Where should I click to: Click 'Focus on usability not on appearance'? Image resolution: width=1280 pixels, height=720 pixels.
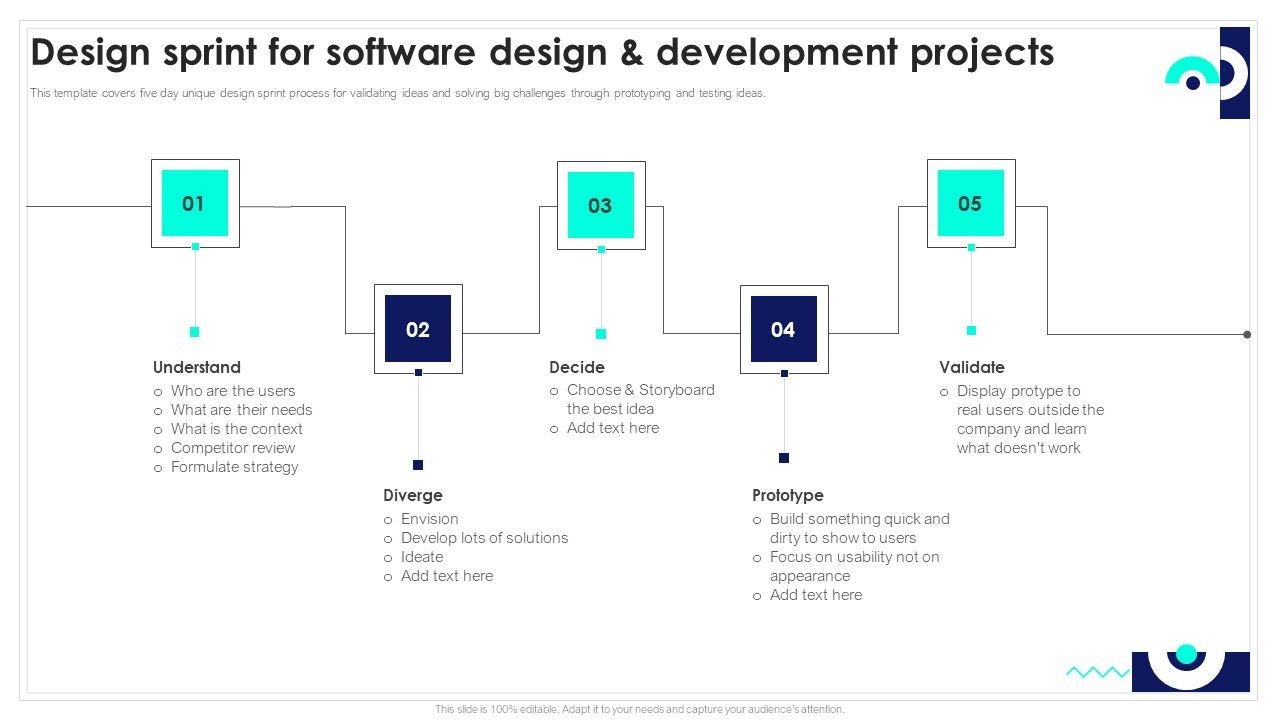(x=855, y=566)
